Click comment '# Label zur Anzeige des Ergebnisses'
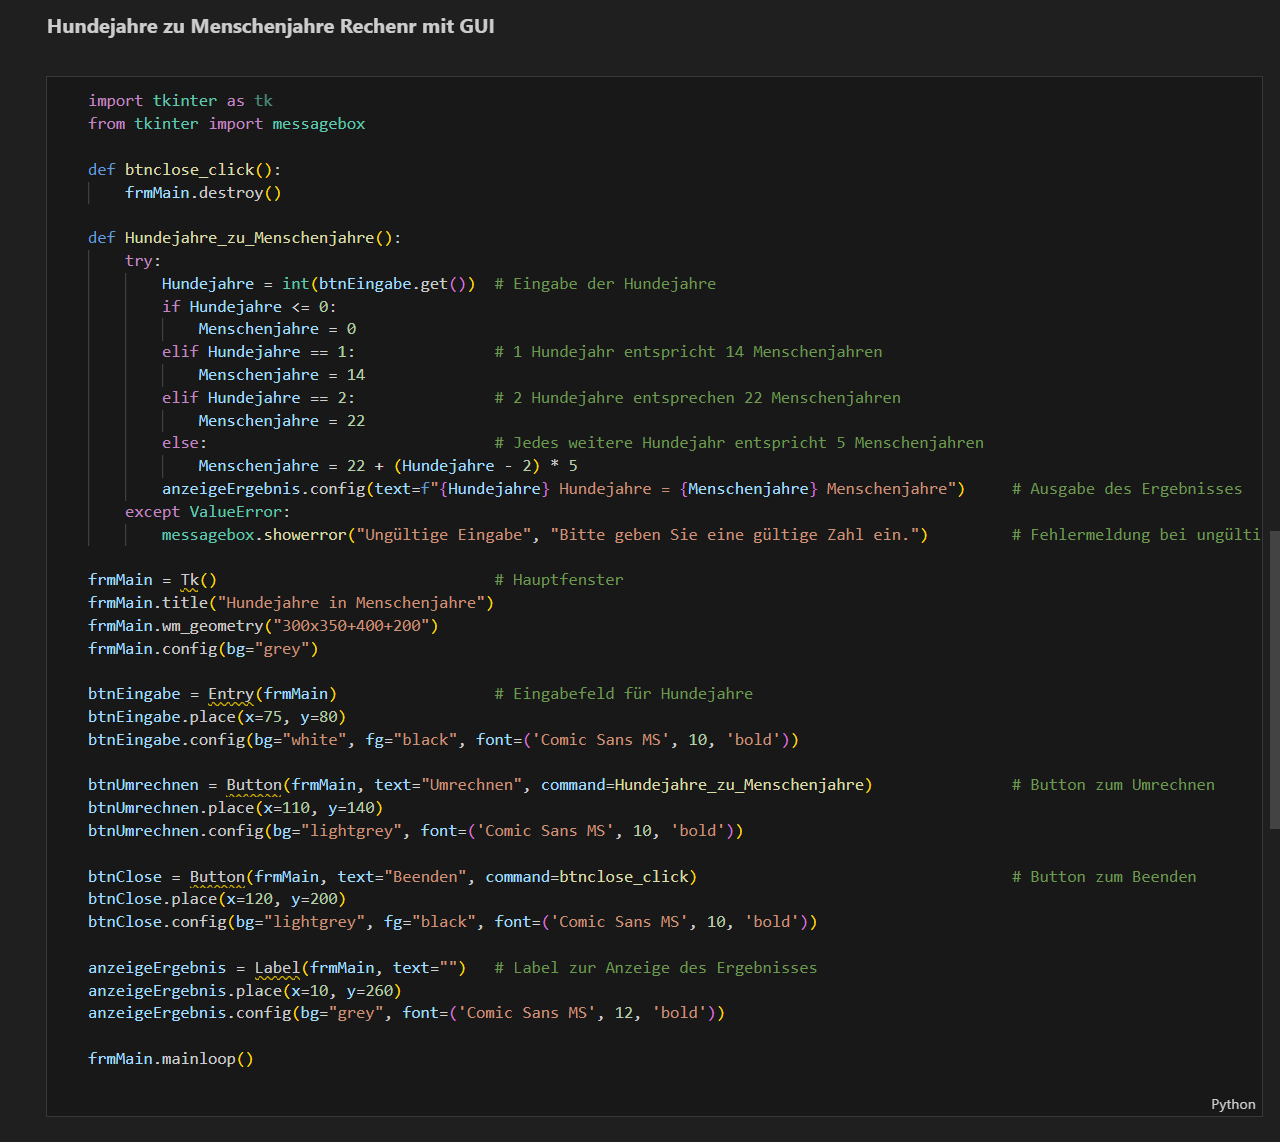 click(x=656, y=968)
